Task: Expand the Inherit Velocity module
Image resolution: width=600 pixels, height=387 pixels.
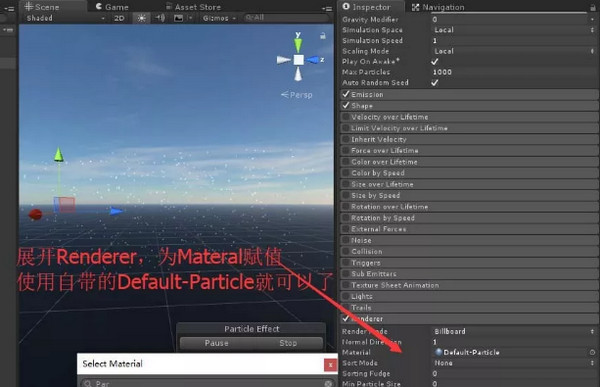Action: coord(469,139)
